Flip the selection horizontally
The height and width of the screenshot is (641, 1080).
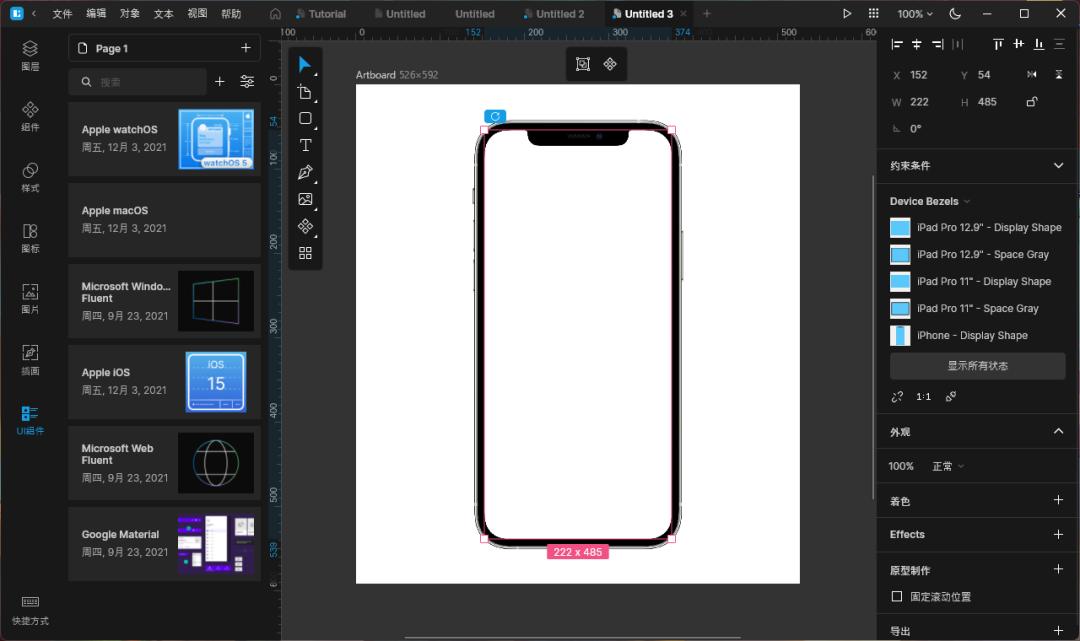click(x=1032, y=74)
